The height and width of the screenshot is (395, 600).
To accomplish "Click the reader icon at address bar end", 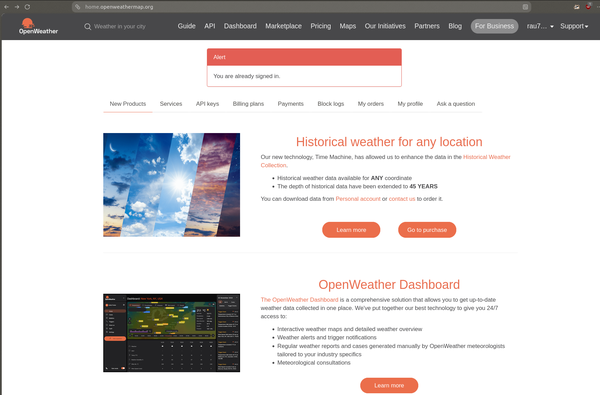I will [525, 7].
